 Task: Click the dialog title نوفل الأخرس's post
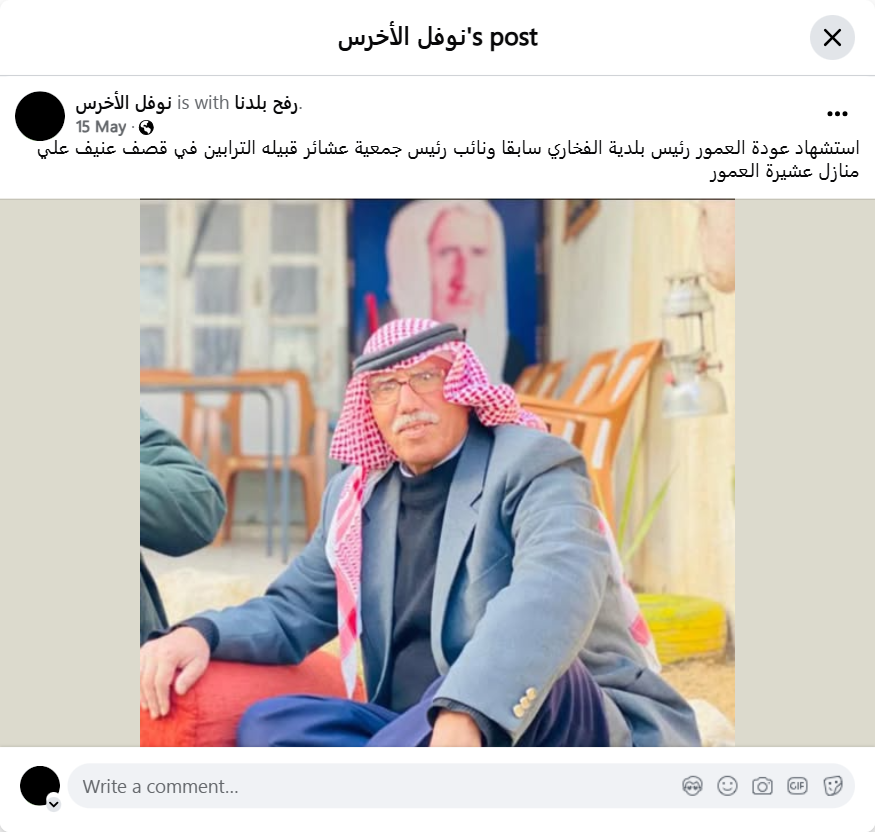(438, 38)
